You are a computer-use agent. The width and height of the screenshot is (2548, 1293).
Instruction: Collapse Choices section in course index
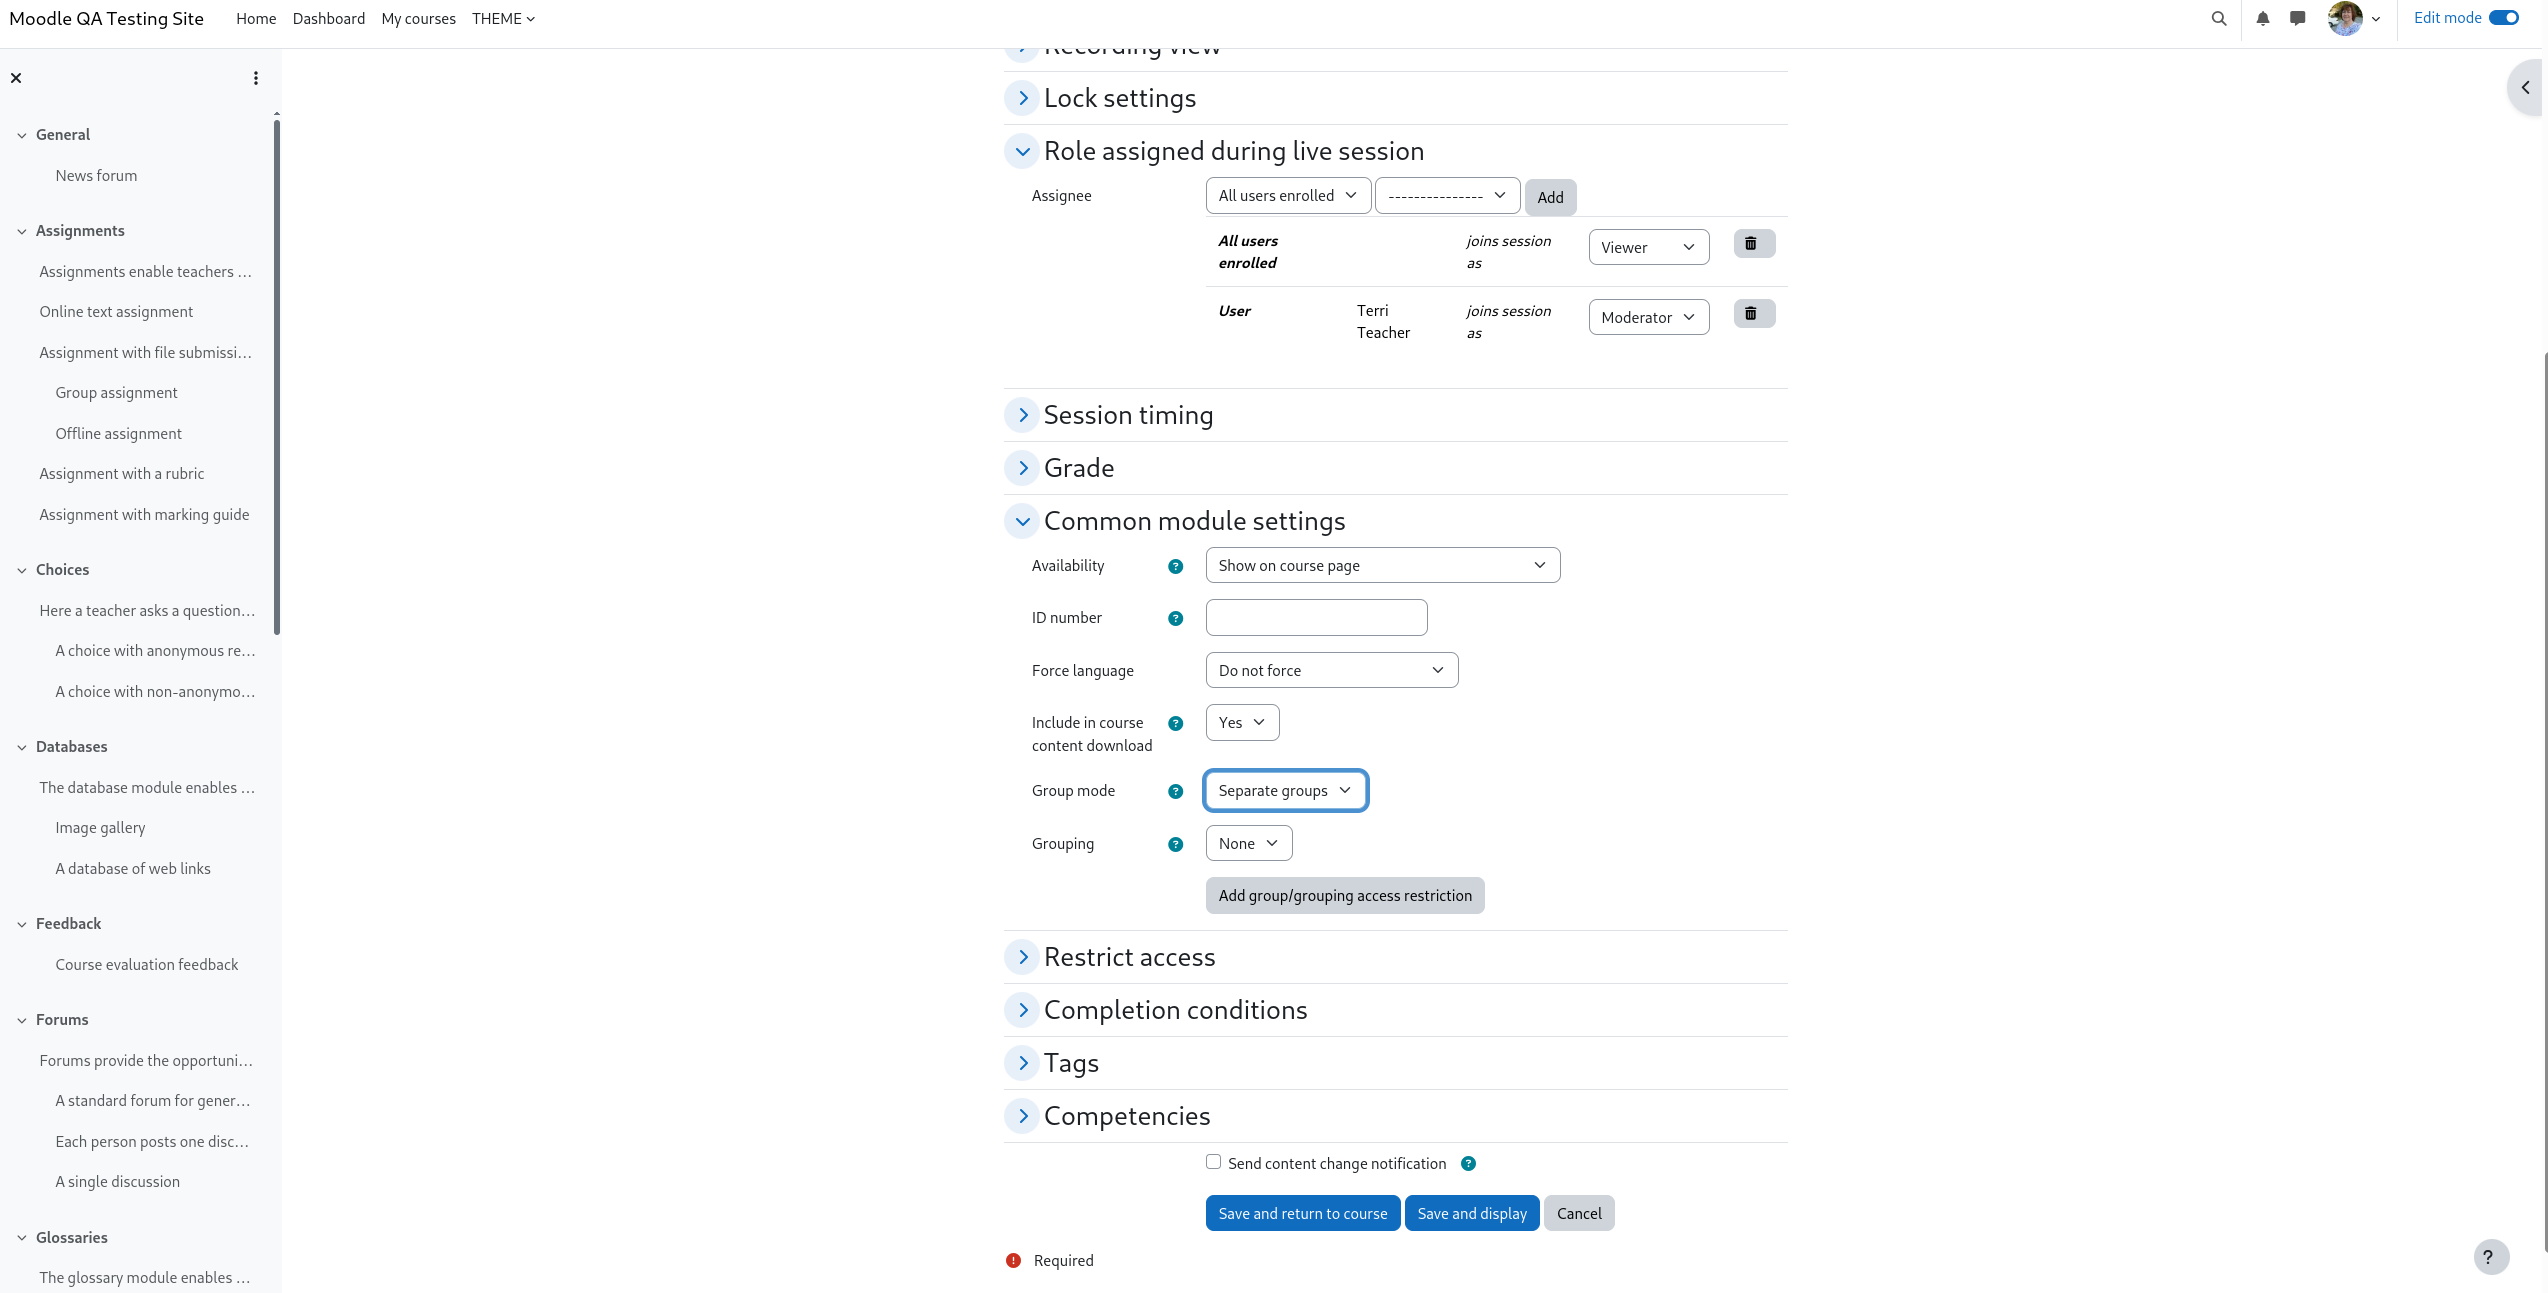point(22,571)
